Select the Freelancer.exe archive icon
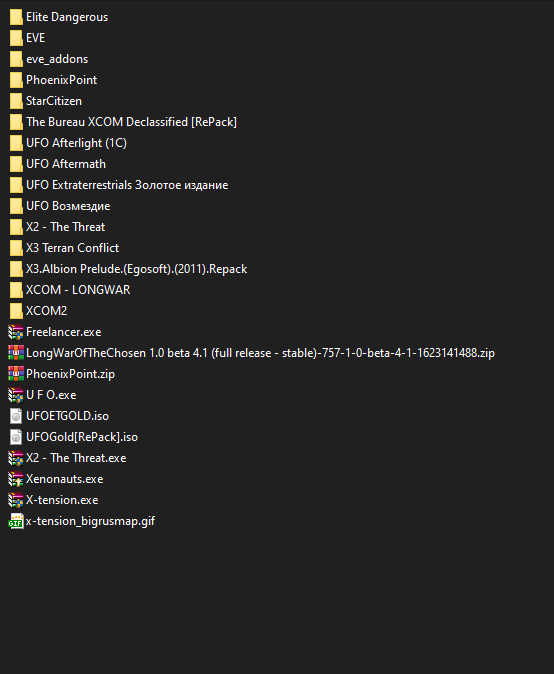Image resolution: width=554 pixels, height=674 pixels. tap(15, 332)
